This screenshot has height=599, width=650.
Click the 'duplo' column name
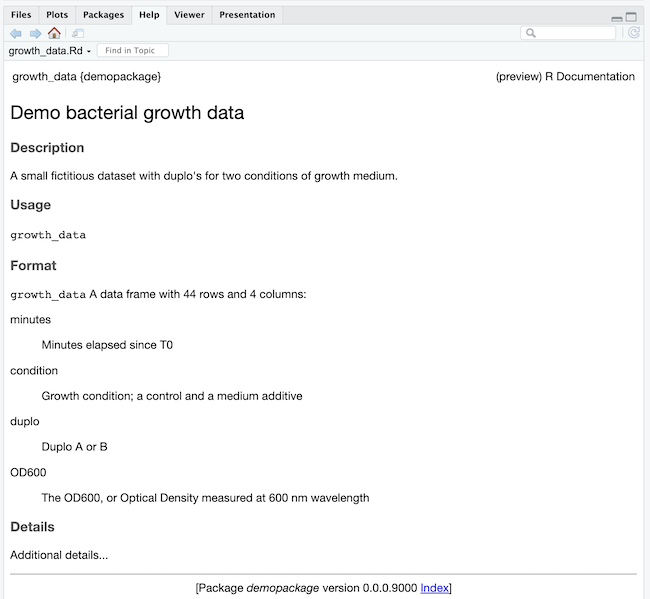[25, 422]
